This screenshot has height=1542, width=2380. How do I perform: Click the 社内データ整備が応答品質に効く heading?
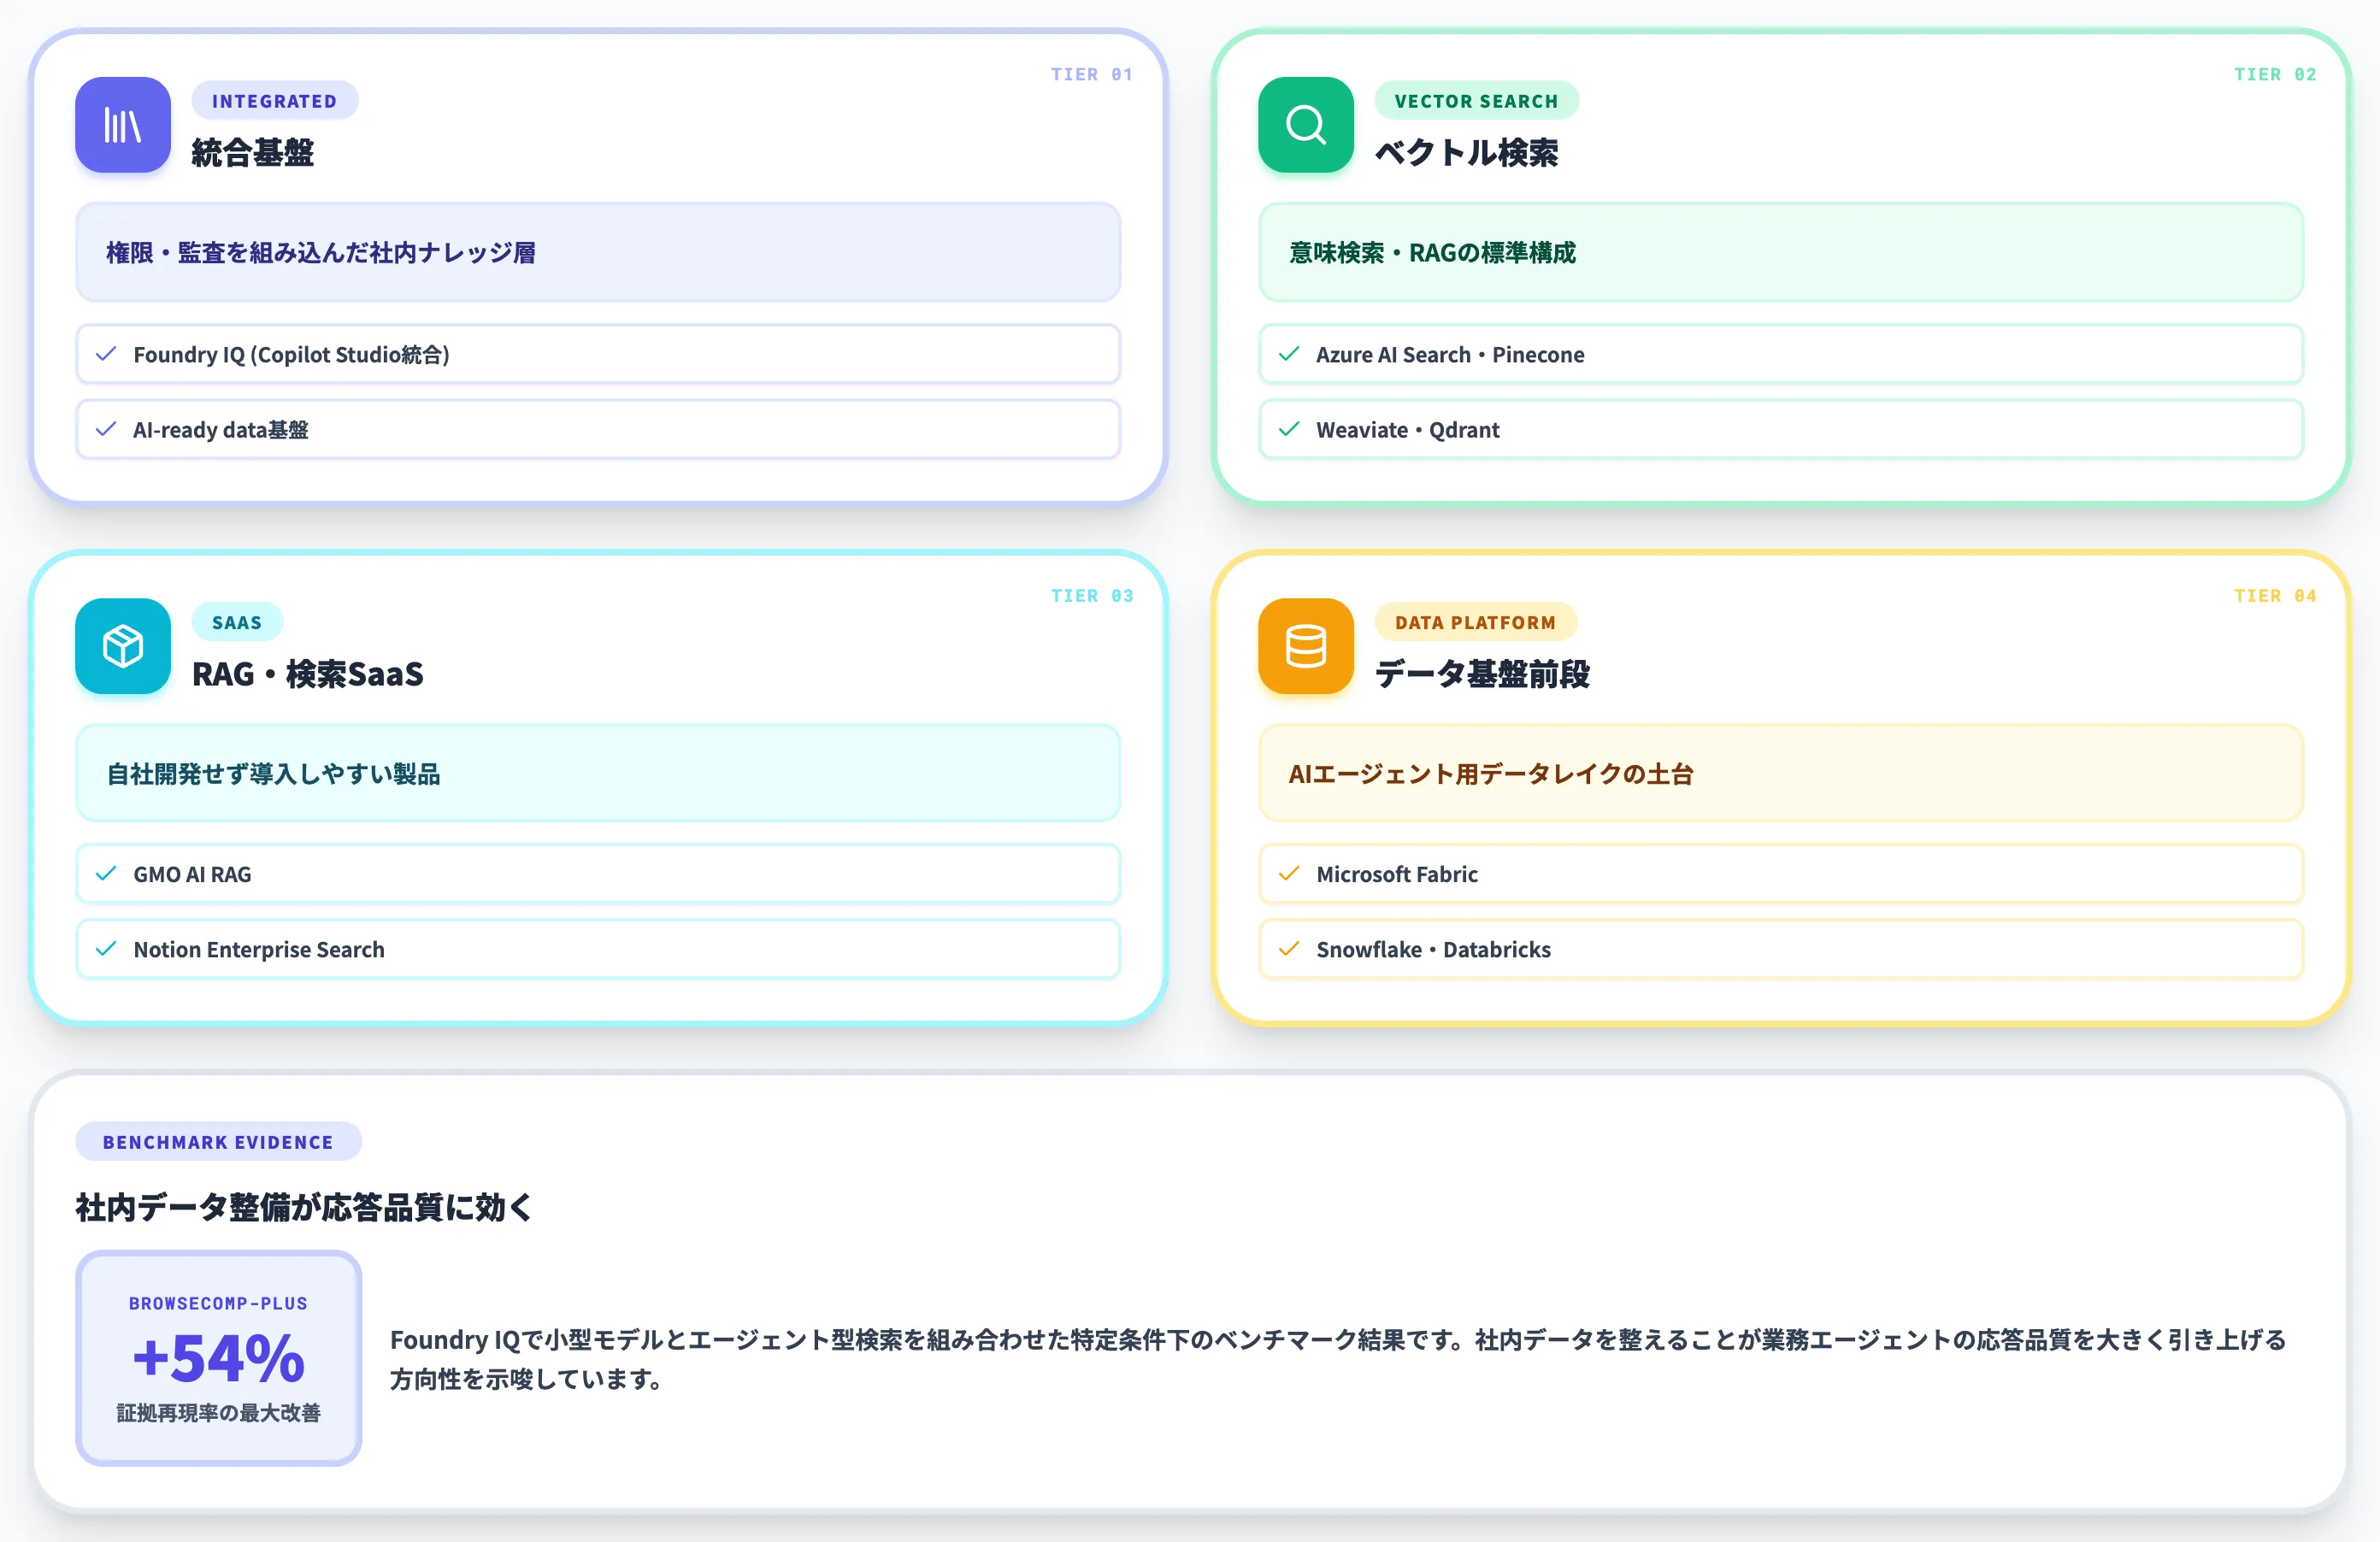pyautogui.click(x=305, y=1207)
